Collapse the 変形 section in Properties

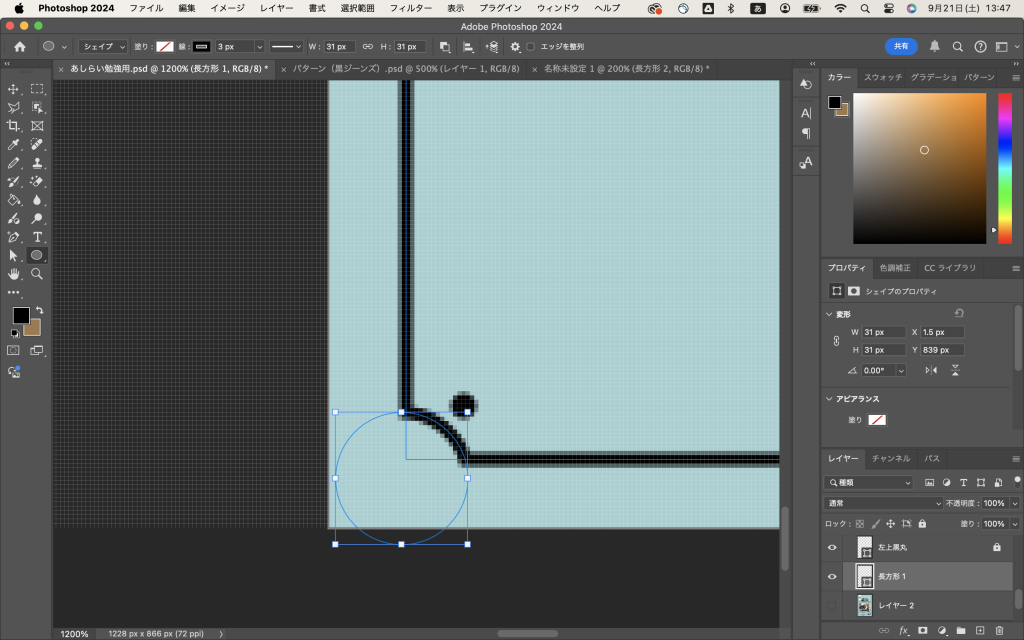pyautogui.click(x=829, y=314)
